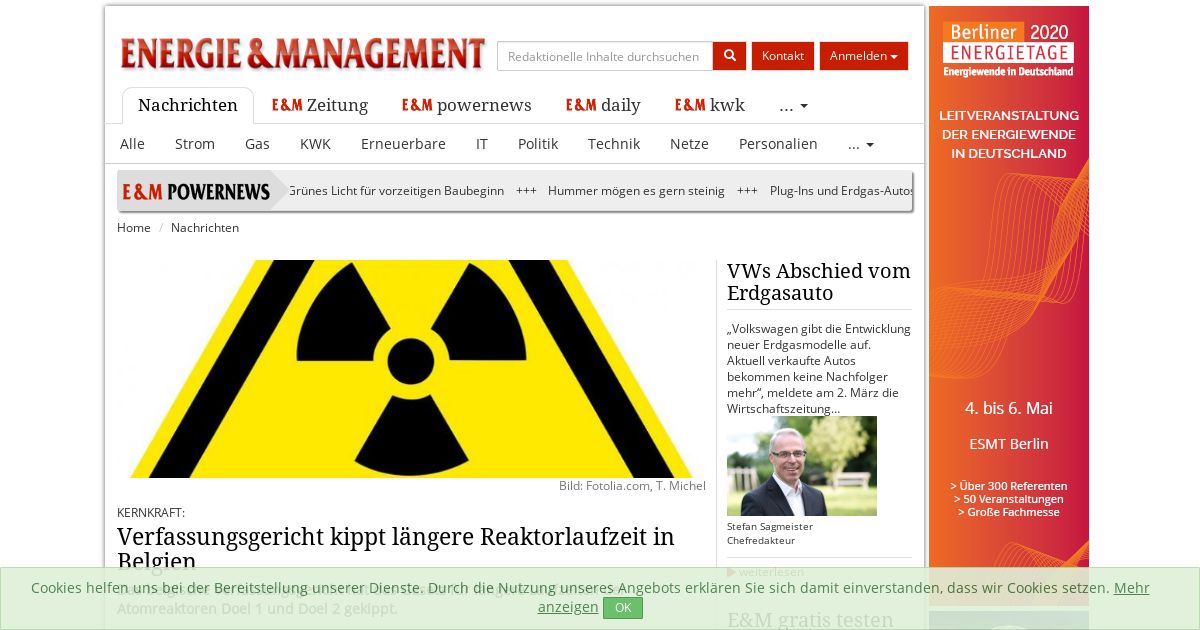This screenshot has width=1200, height=630.
Task: Open the radioactive warning sign article image
Action: (411, 369)
